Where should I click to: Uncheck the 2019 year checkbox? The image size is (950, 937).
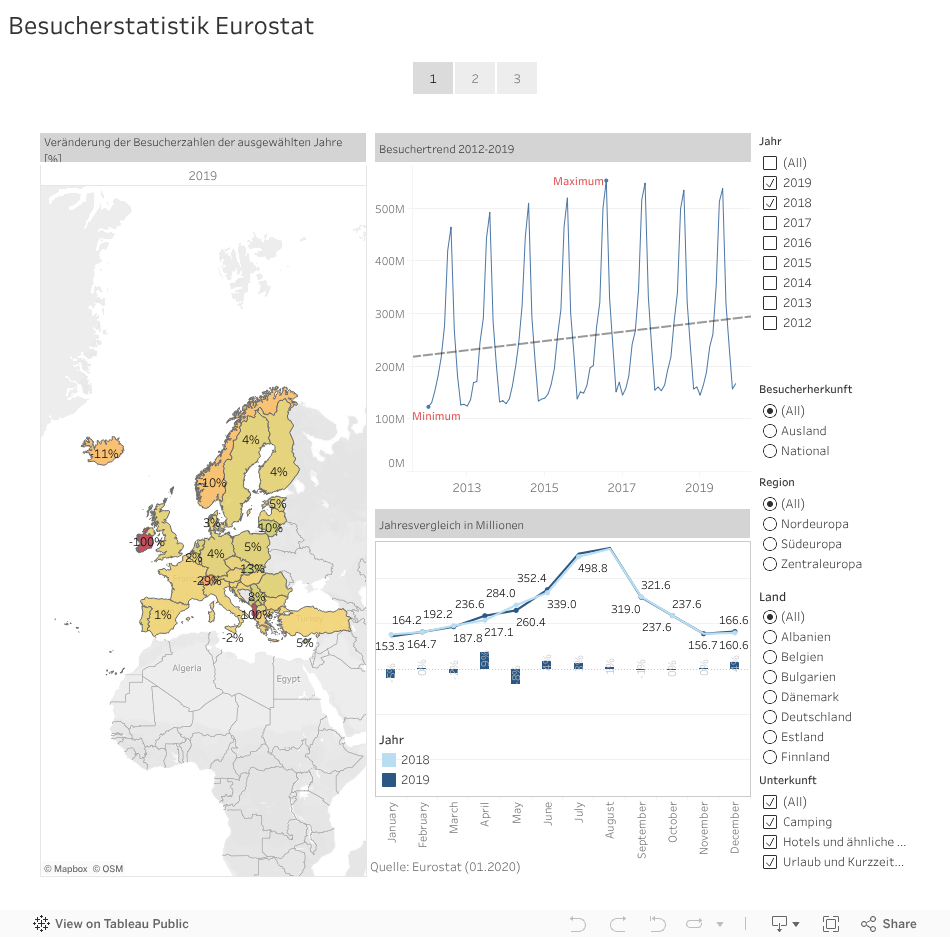(769, 183)
